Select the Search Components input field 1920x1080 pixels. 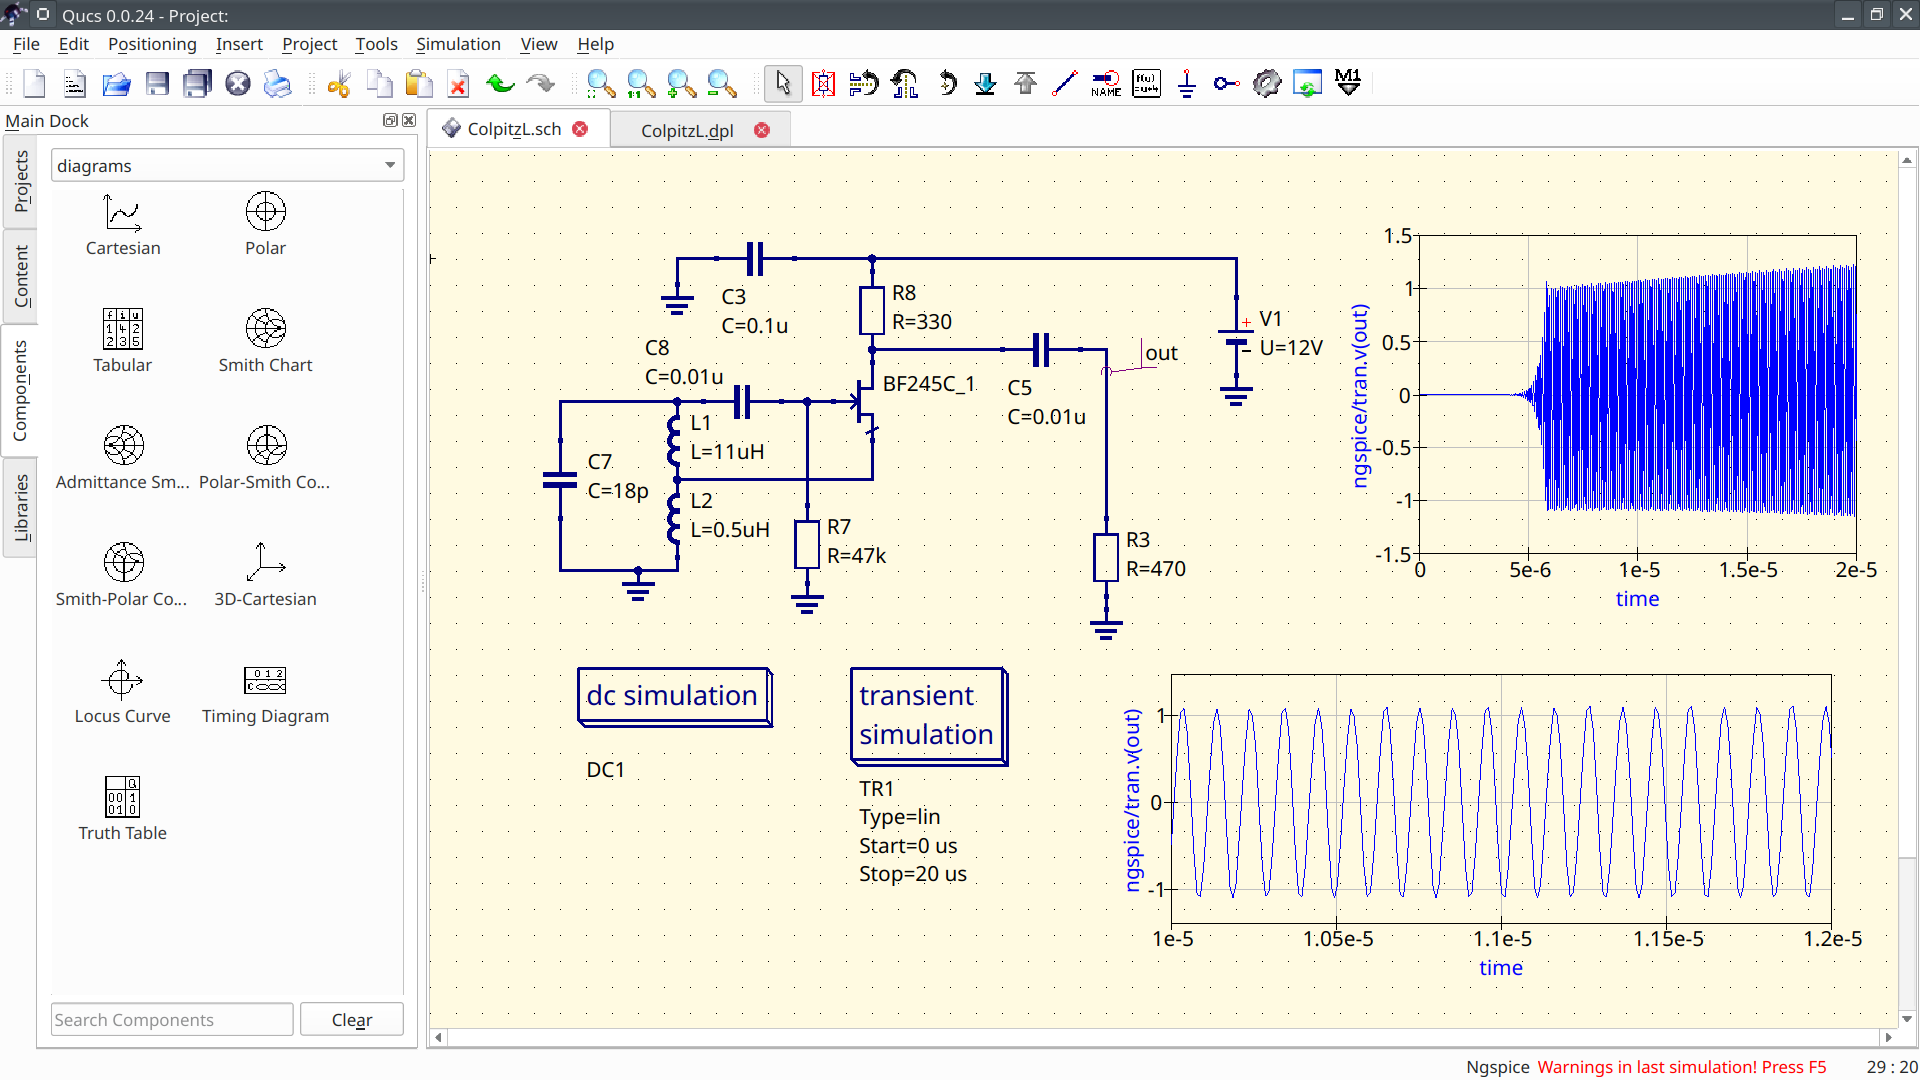click(171, 1018)
